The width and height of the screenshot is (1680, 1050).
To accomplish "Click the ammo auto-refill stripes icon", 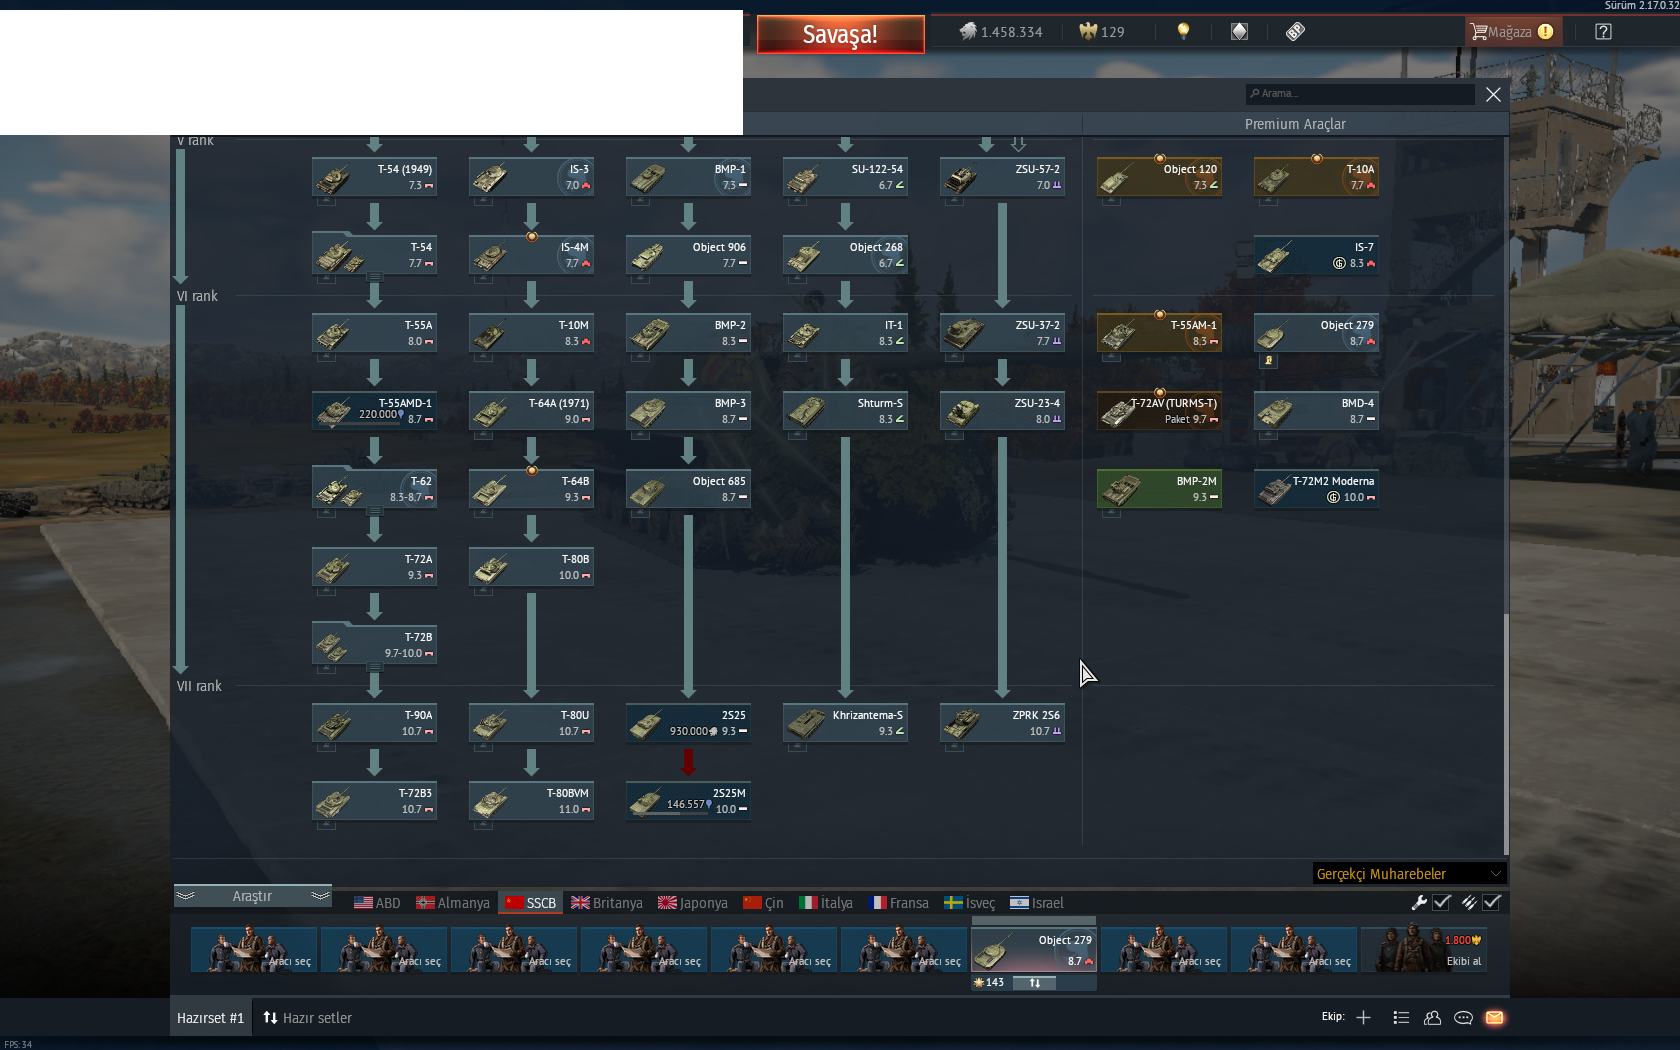I will [x=1468, y=902].
